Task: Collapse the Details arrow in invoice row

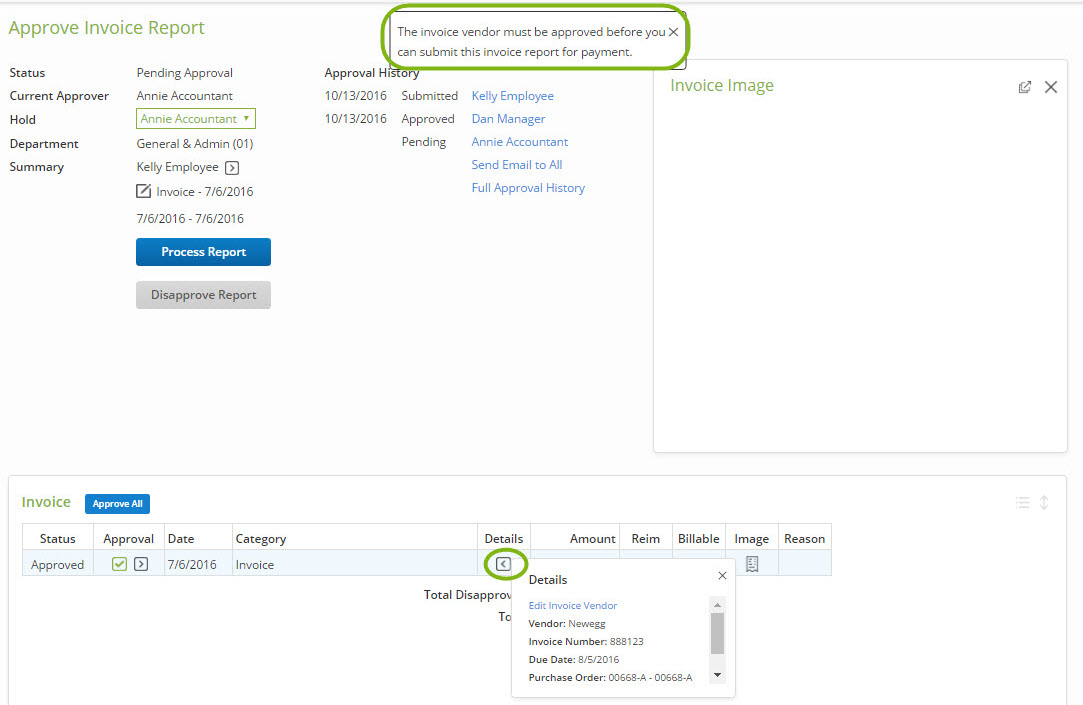Action: (x=504, y=564)
